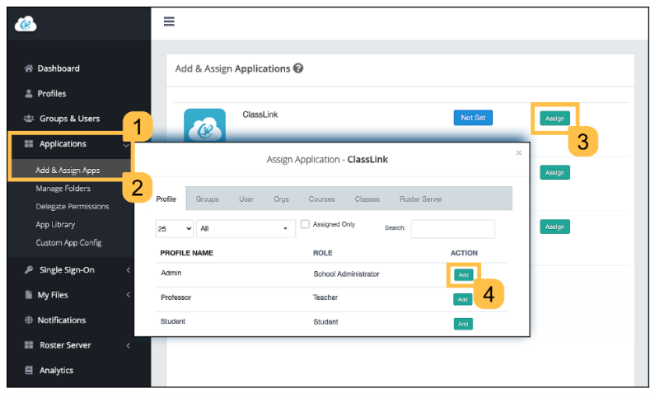Click the ClassLink cloud logo in sidebar
The image size is (655, 393).
(25, 24)
